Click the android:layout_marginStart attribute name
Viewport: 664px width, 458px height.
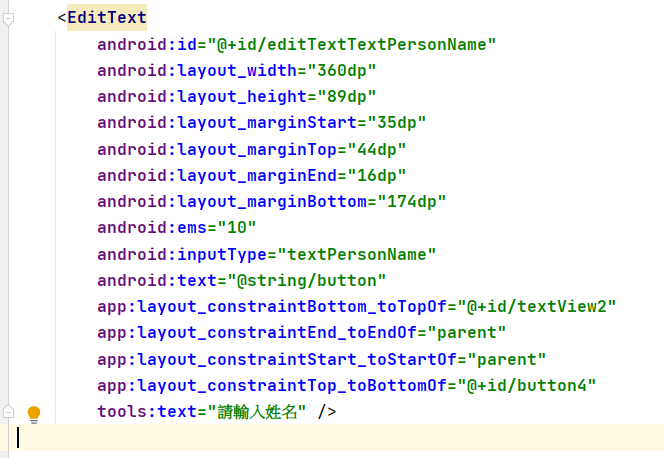[227, 123]
